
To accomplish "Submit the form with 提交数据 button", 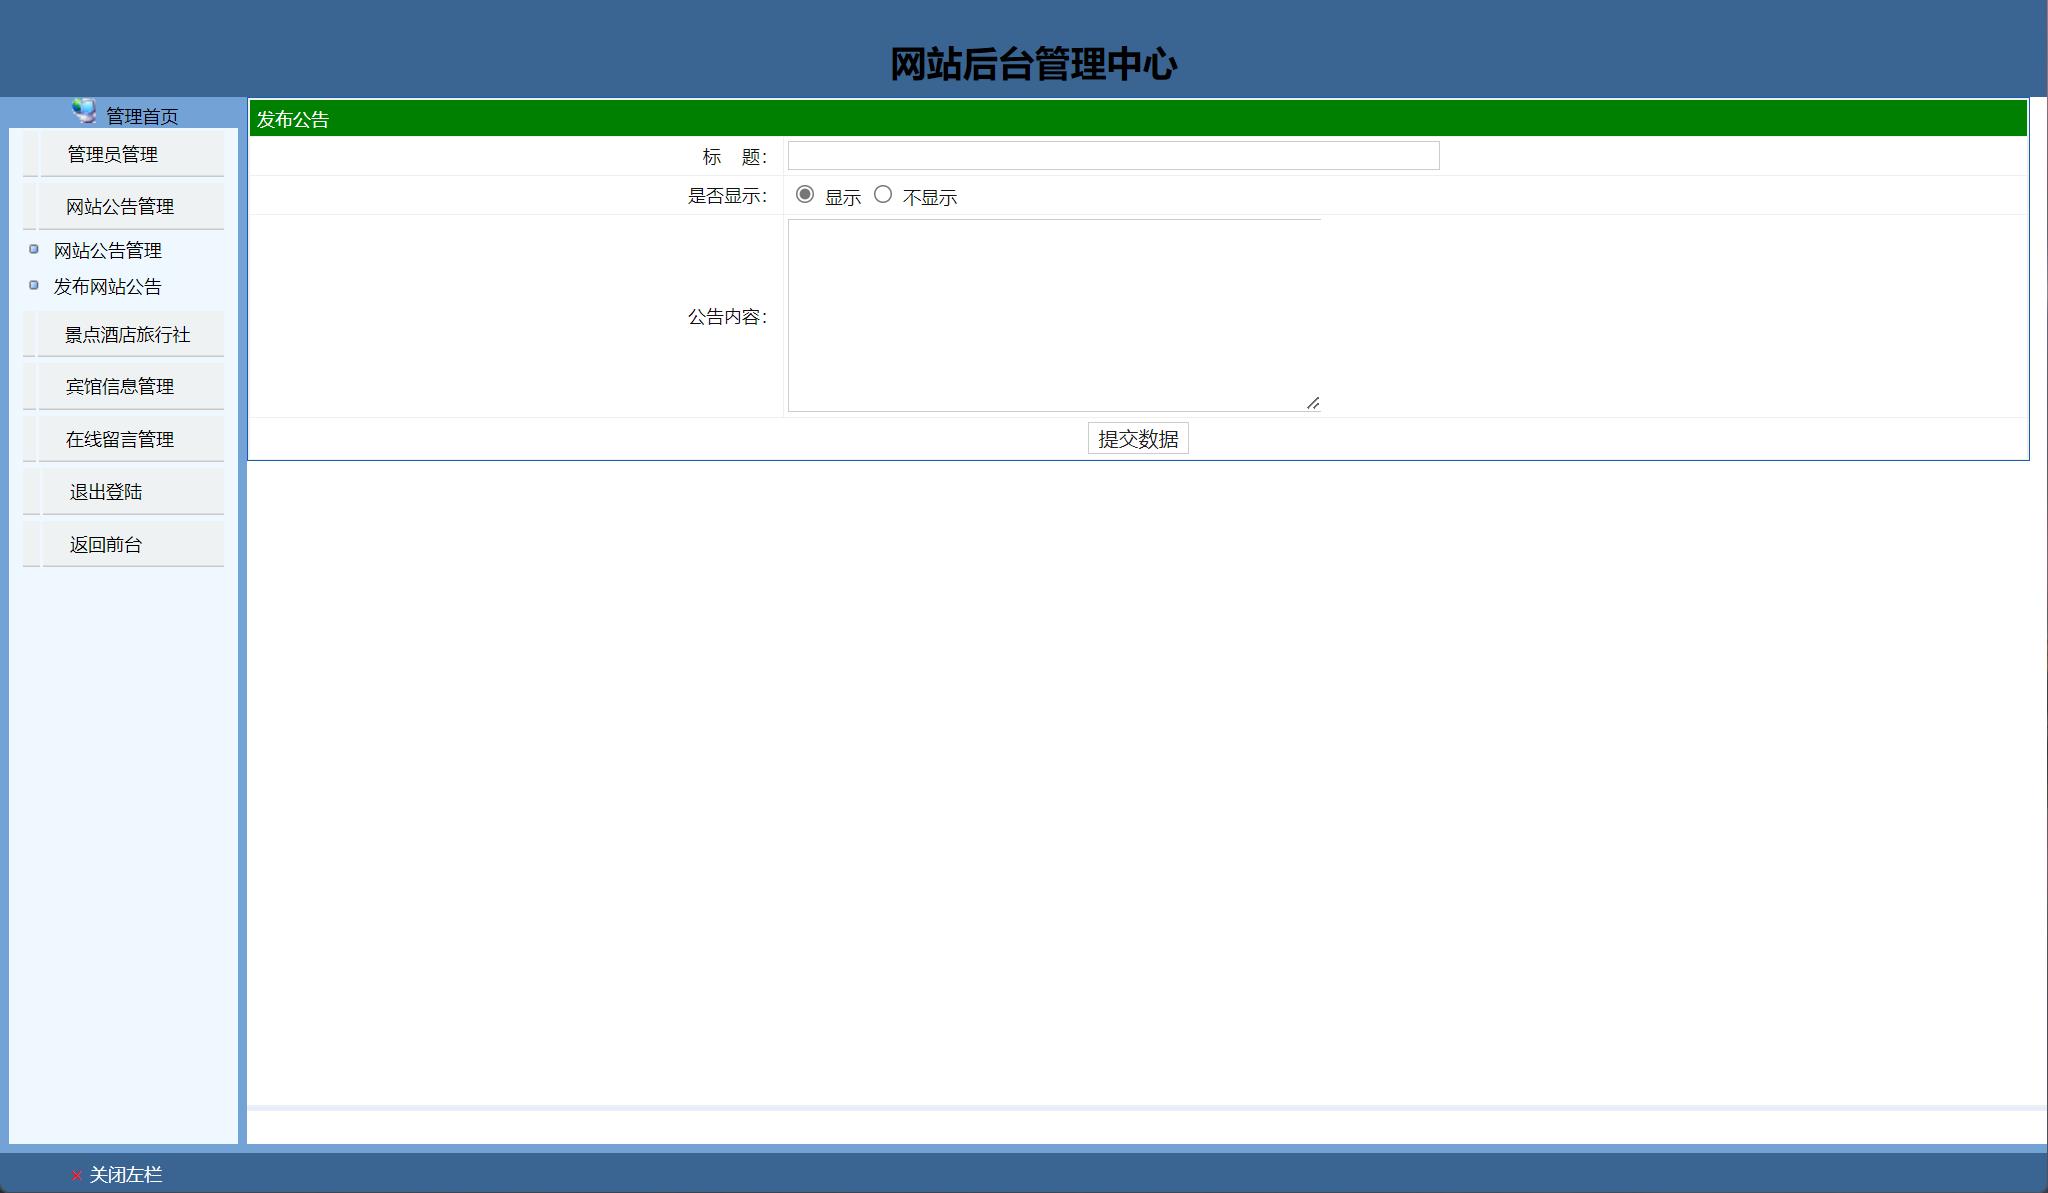I will (x=1137, y=438).
